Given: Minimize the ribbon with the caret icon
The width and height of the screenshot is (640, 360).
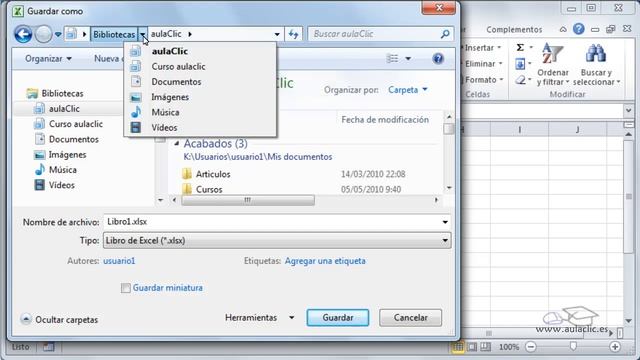Looking at the screenshot, I should click(x=563, y=29).
